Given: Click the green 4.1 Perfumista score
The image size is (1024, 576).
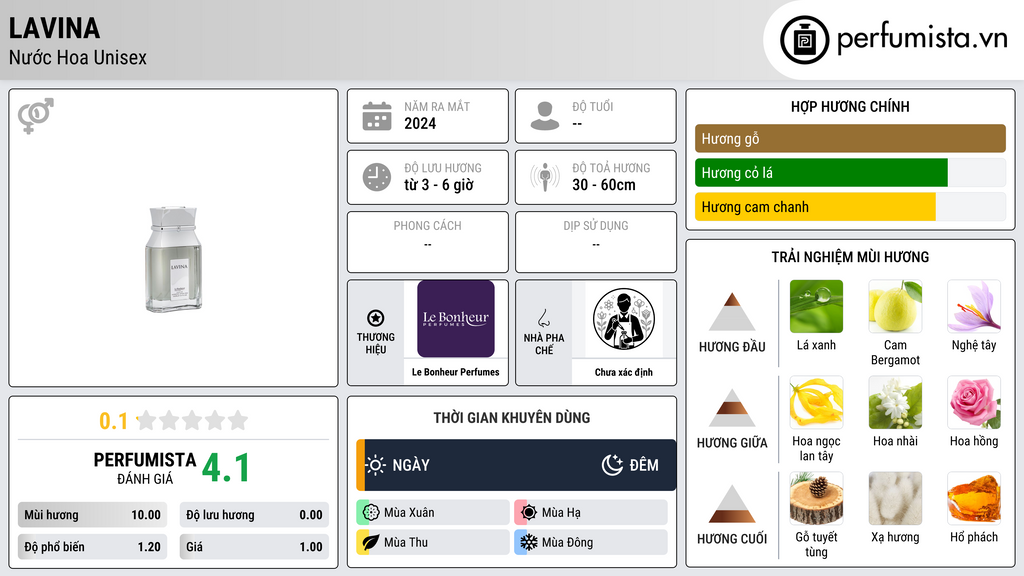Looking at the screenshot, I should [x=225, y=468].
